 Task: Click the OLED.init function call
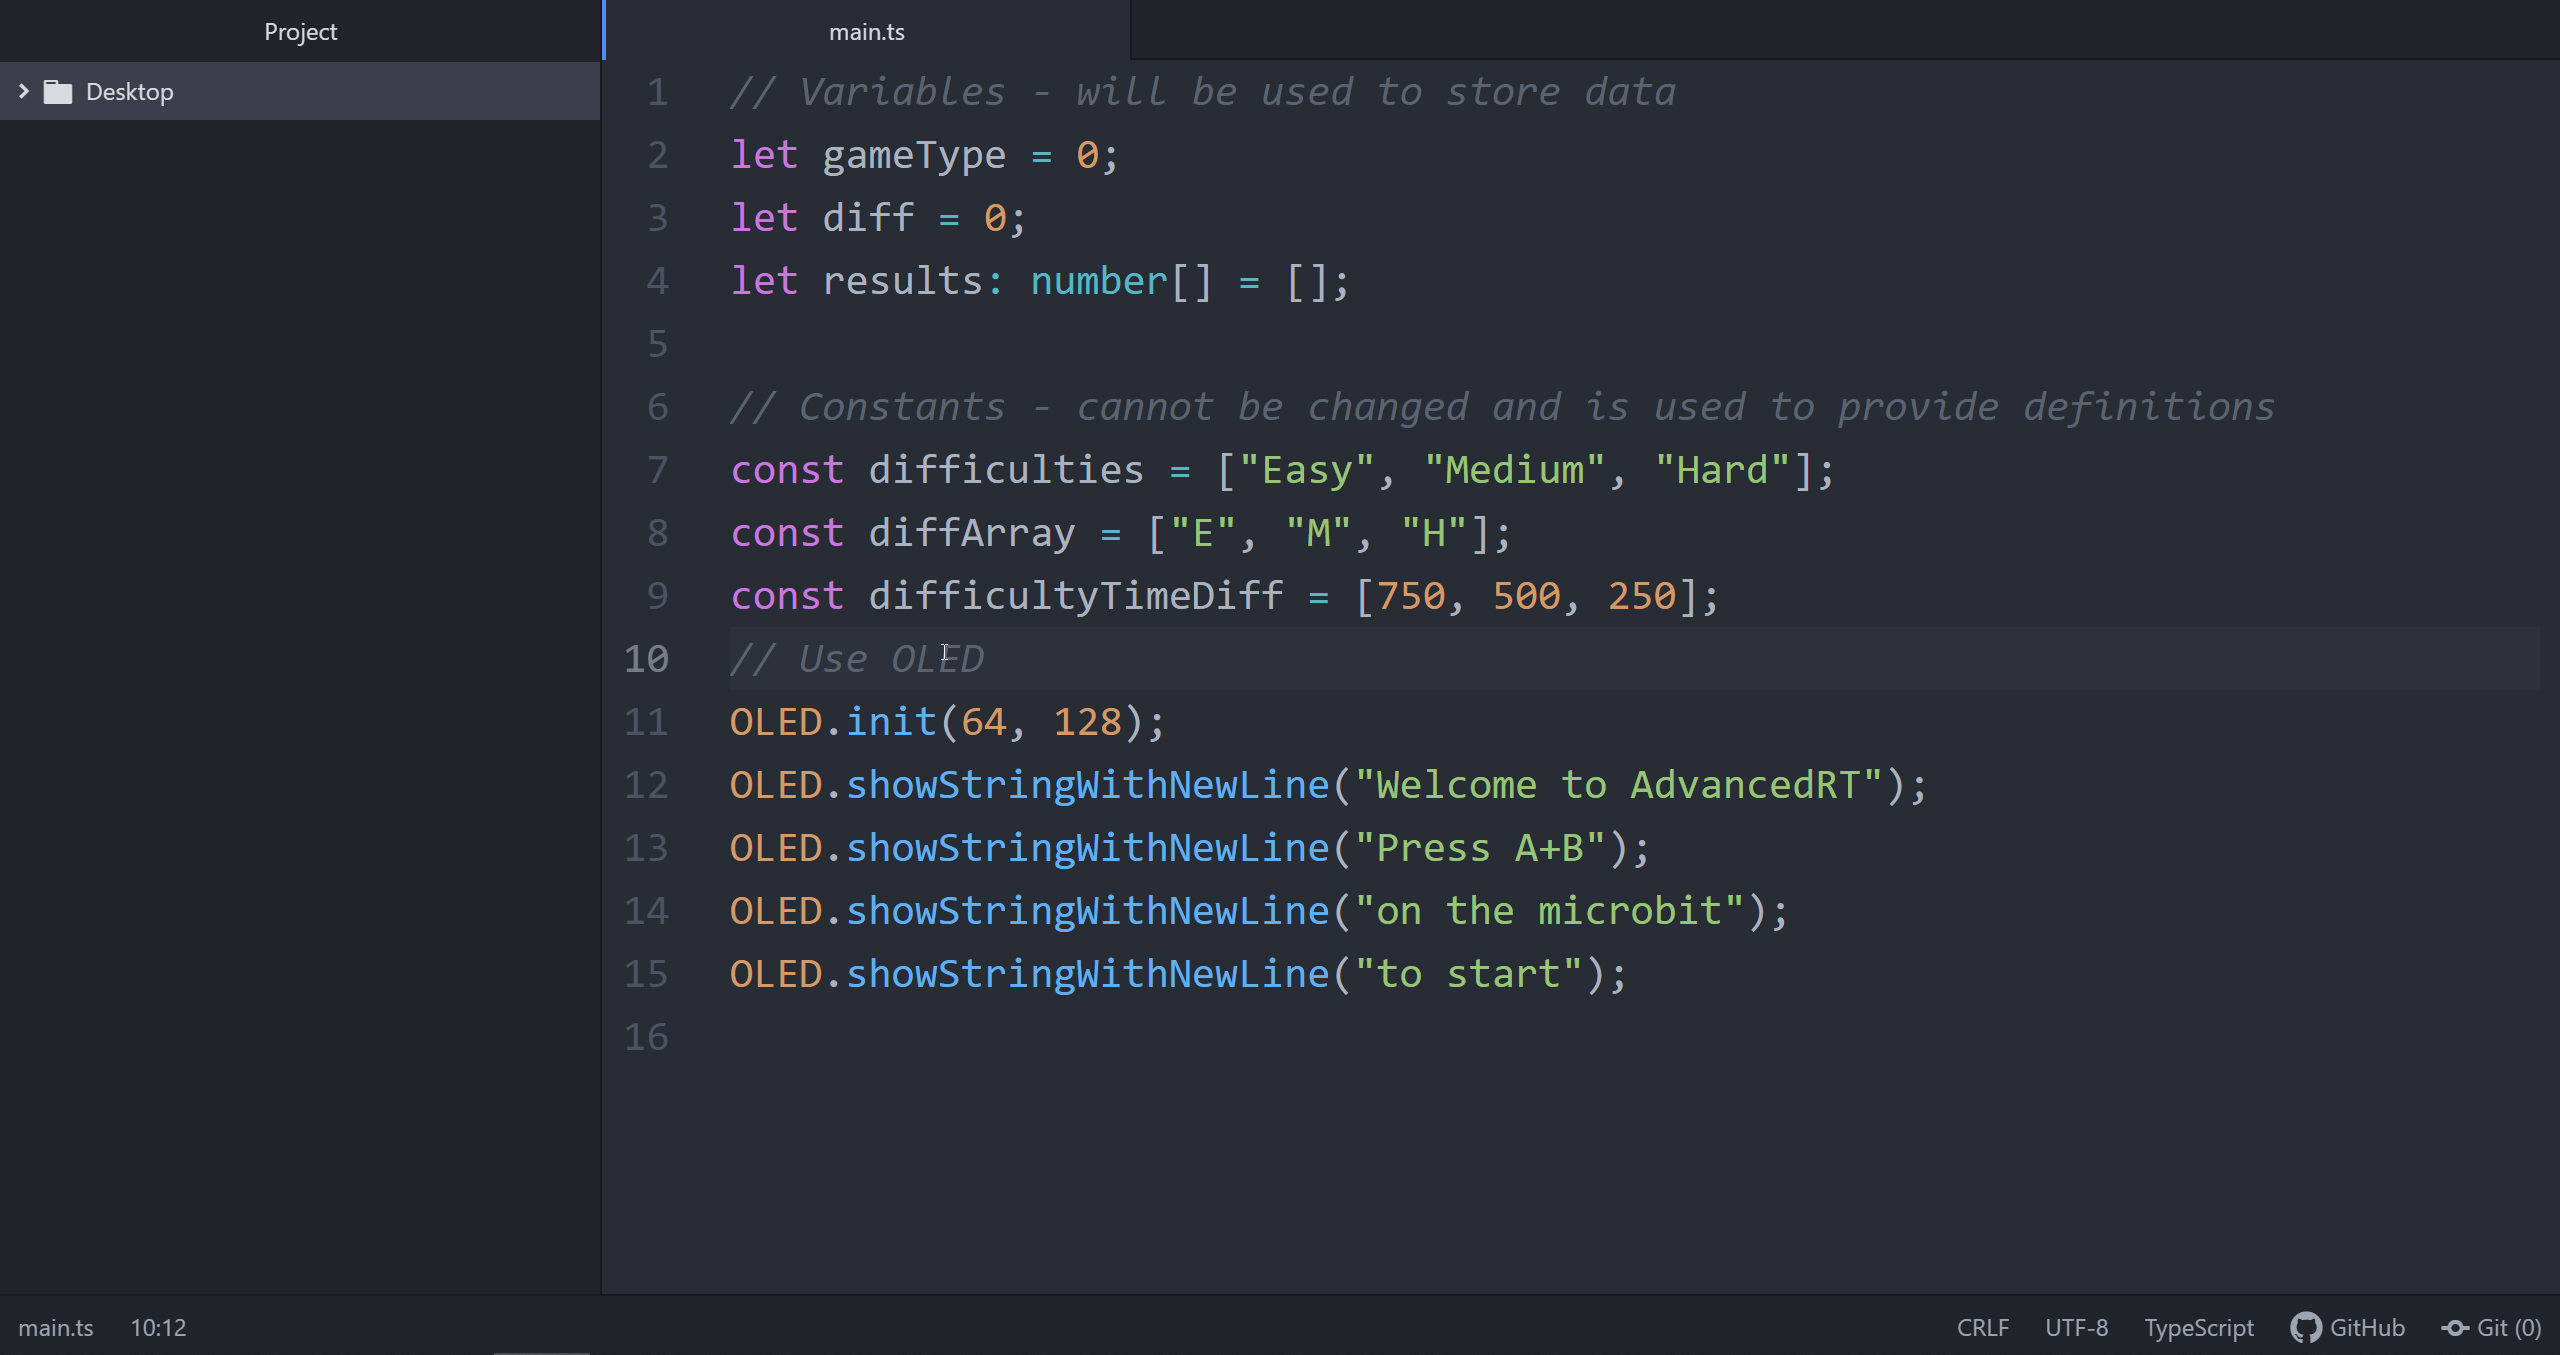[x=890, y=722]
